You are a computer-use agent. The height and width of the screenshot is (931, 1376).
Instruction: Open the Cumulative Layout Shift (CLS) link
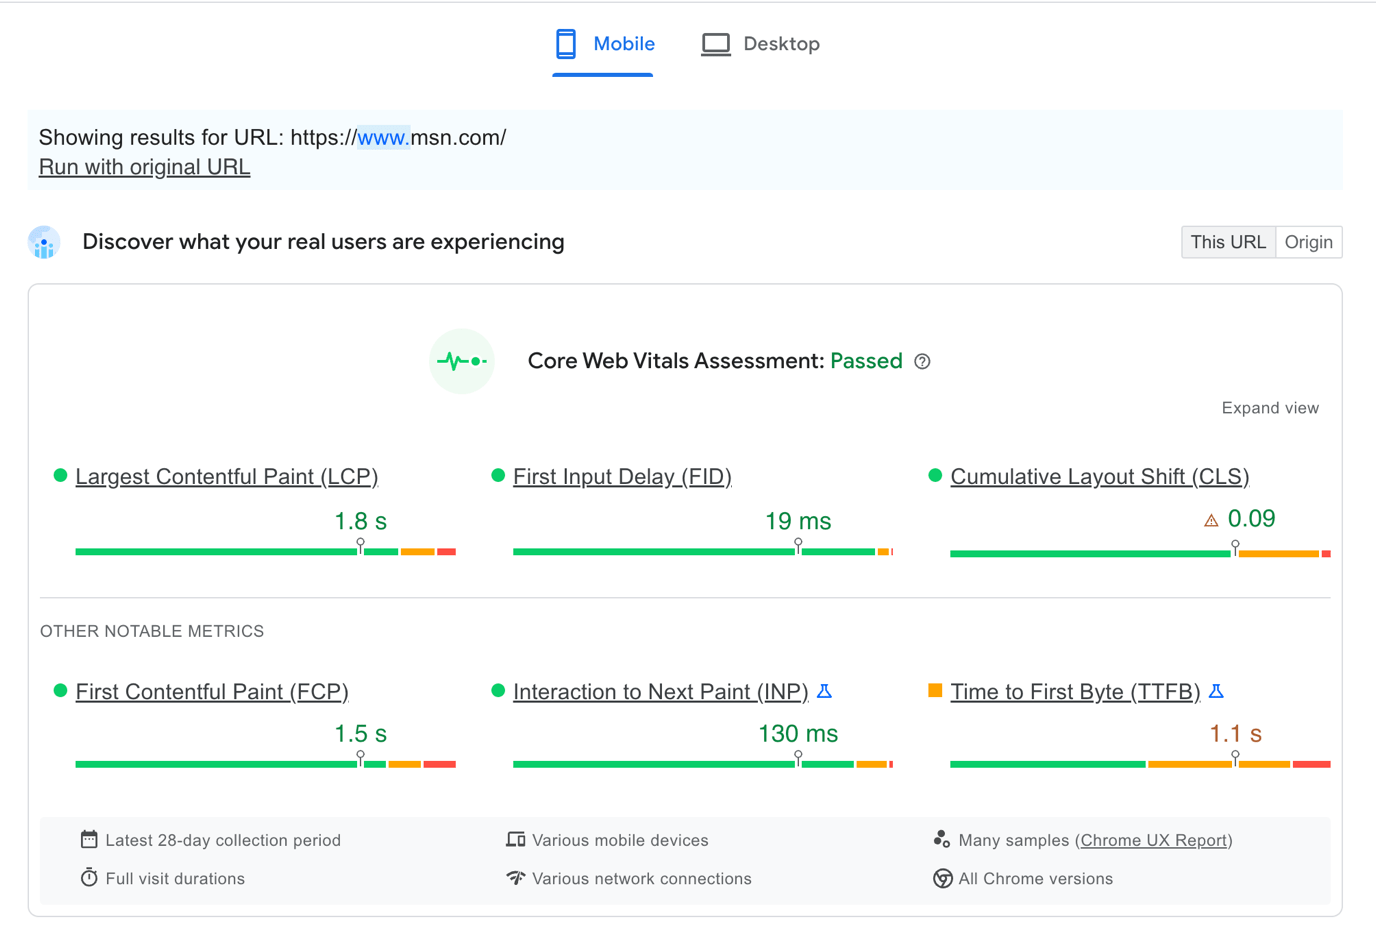(x=1100, y=477)
